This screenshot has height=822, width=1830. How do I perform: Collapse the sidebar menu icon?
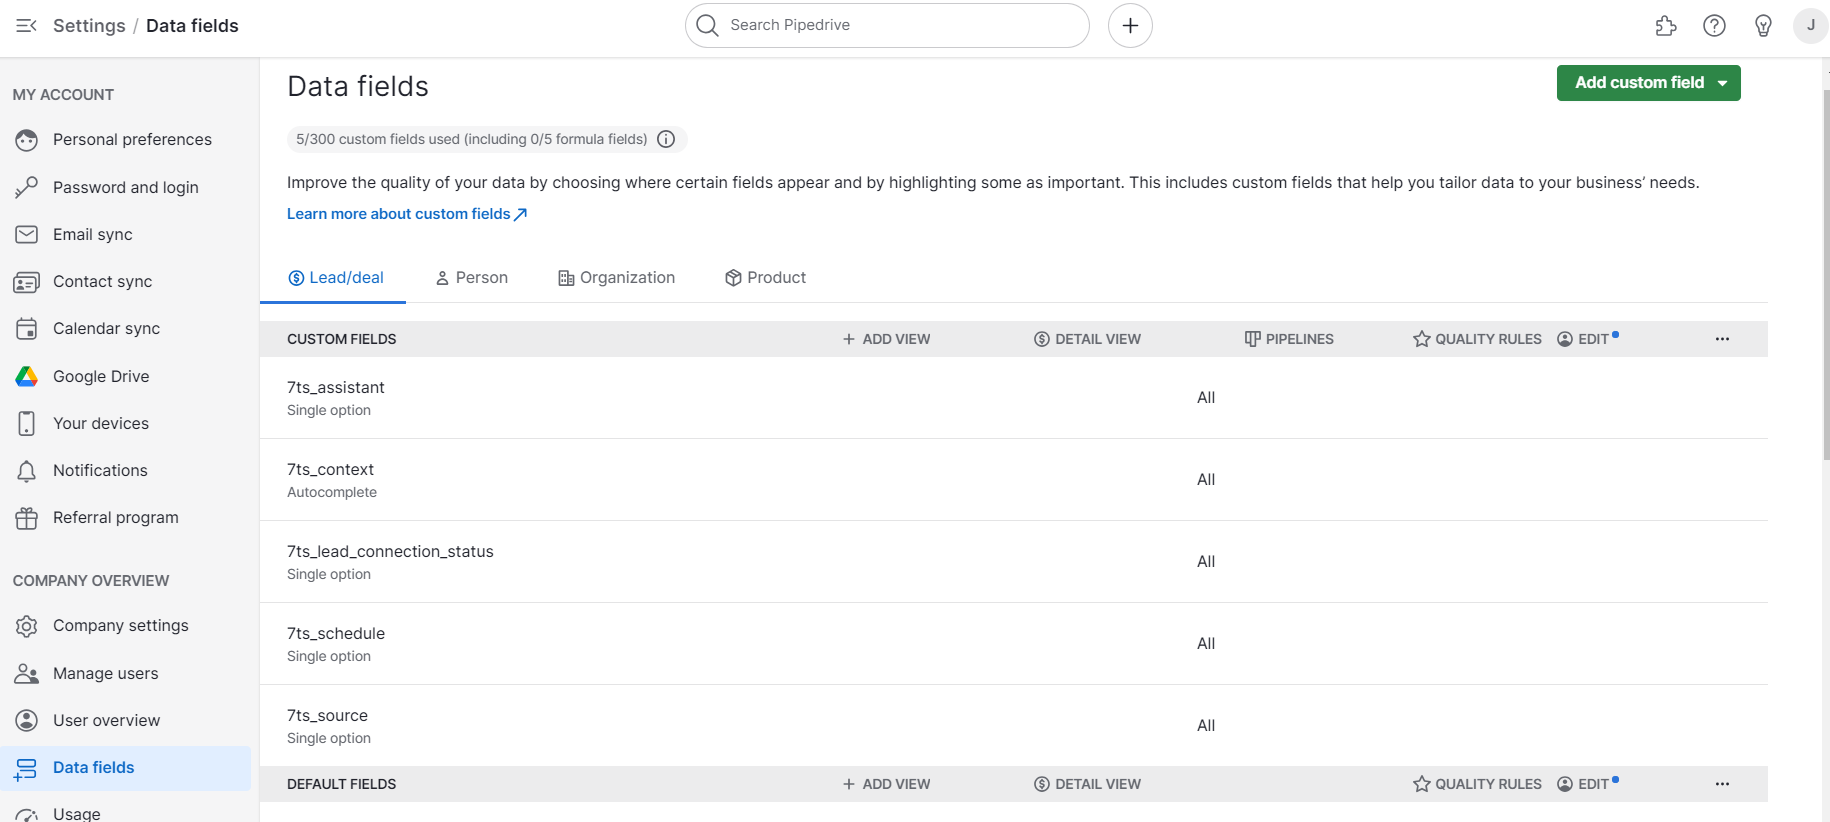pos(27,26)
